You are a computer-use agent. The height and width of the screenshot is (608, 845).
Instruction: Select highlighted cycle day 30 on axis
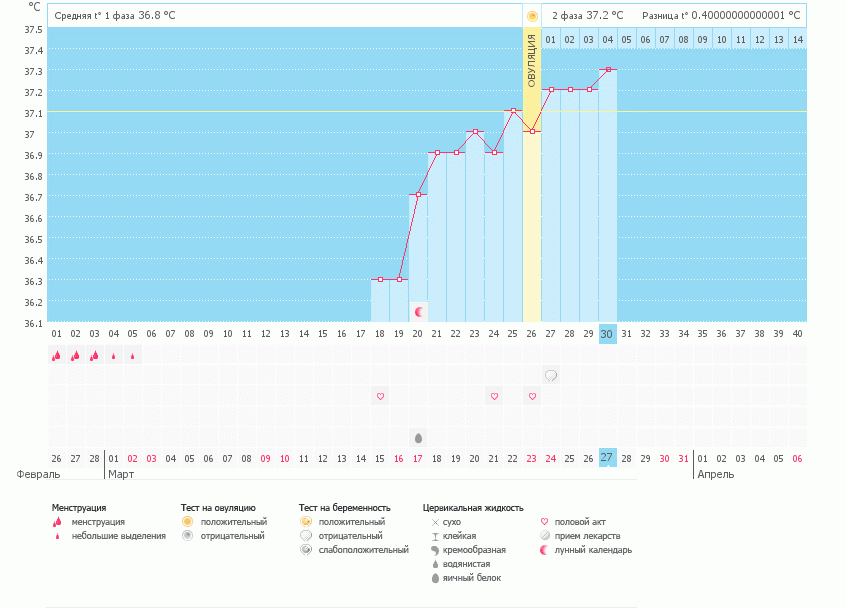(x=607, y=334)
